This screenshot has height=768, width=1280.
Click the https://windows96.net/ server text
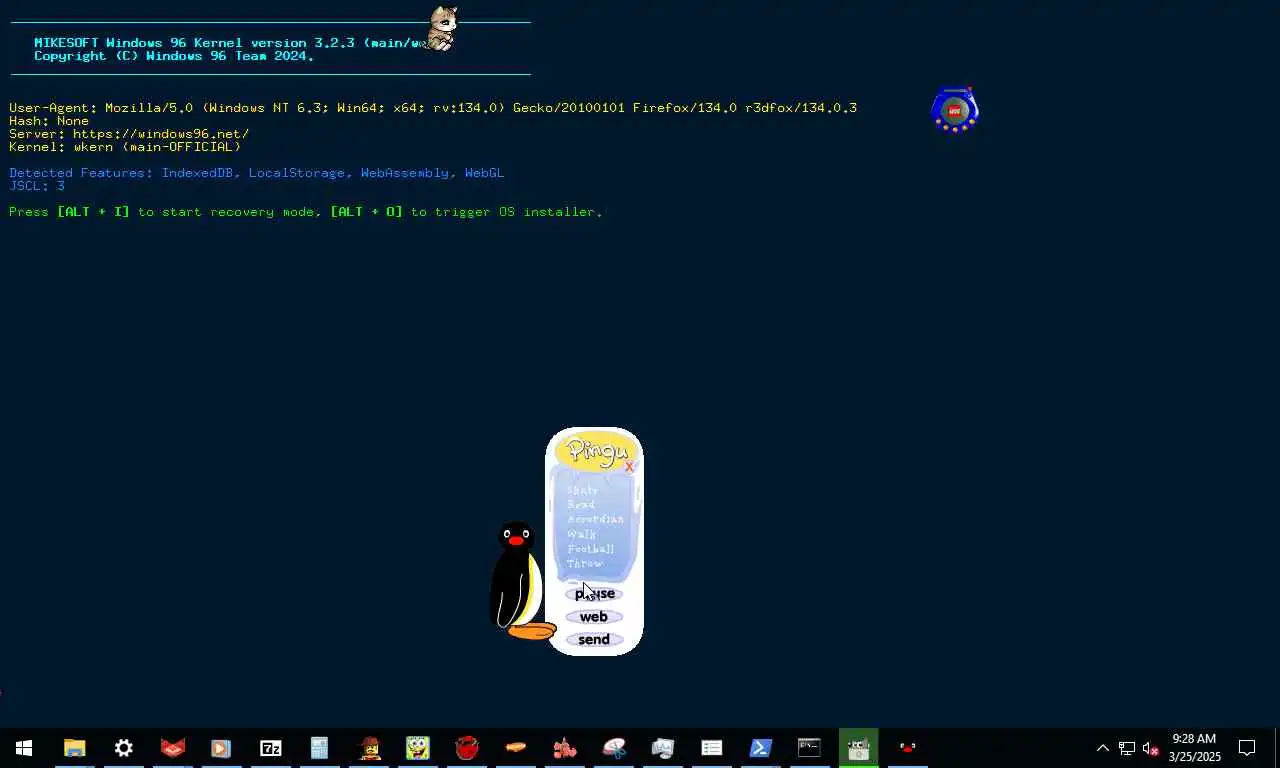click(161, 134)
